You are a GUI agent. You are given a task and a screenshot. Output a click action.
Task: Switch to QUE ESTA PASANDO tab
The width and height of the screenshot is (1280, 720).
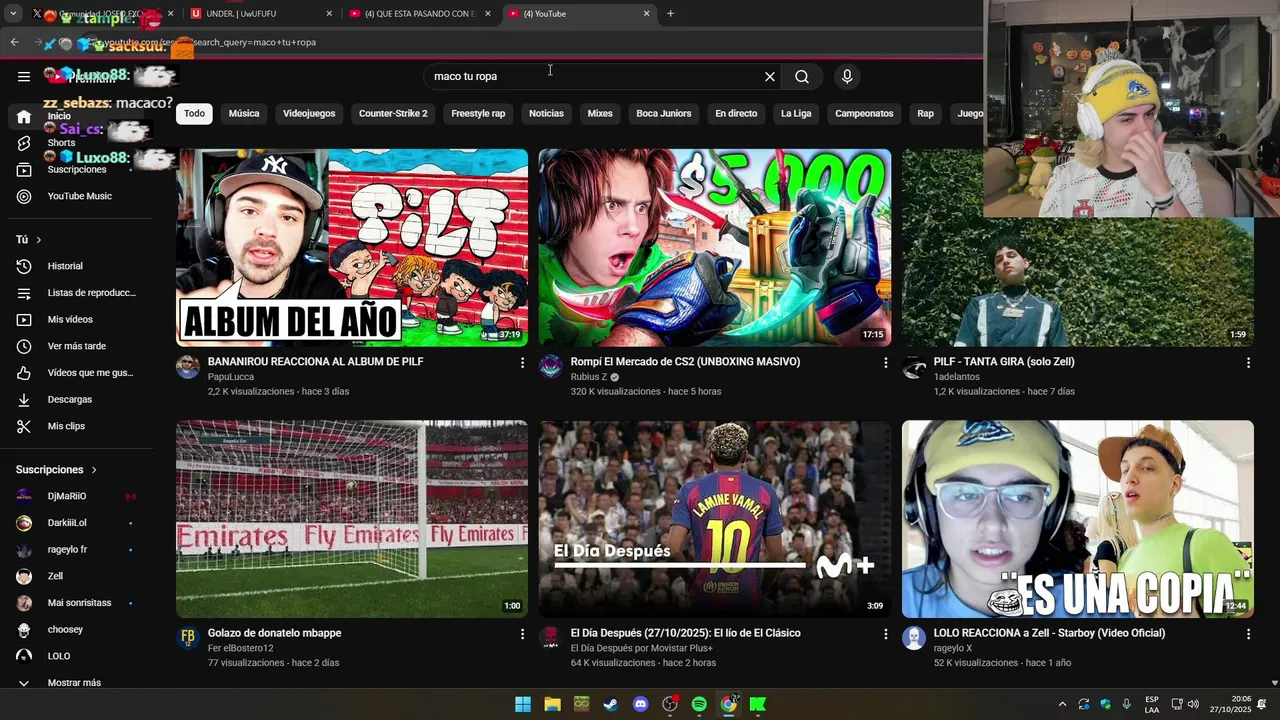[420, 13]
